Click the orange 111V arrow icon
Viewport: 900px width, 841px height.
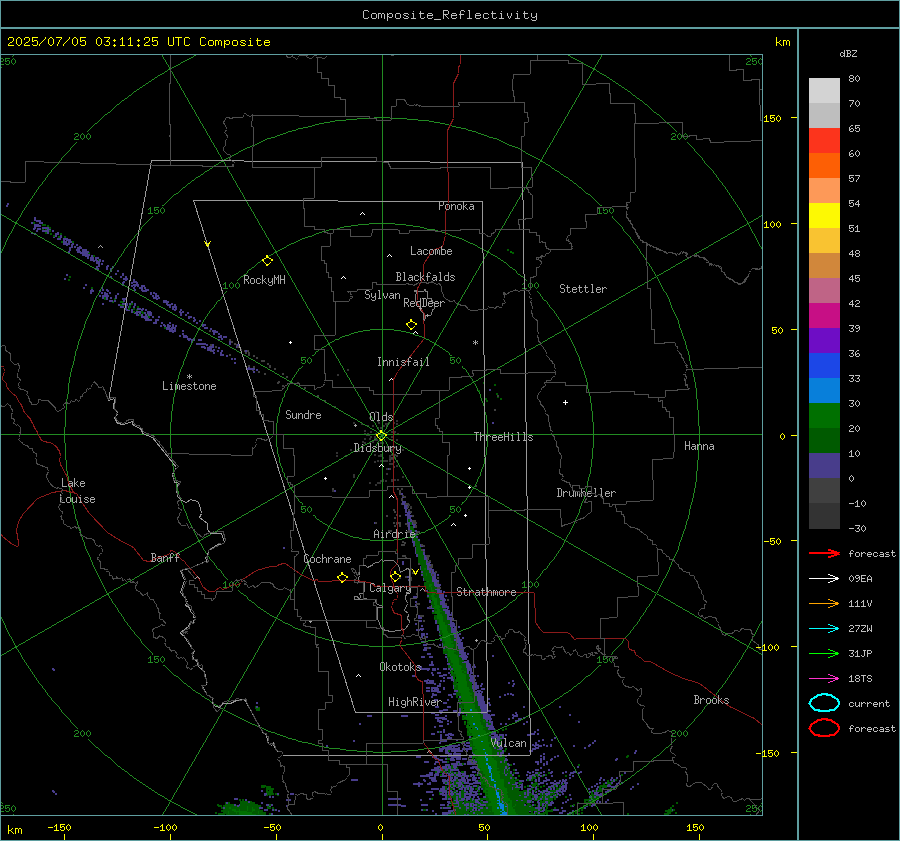click(x=824, y=603)
